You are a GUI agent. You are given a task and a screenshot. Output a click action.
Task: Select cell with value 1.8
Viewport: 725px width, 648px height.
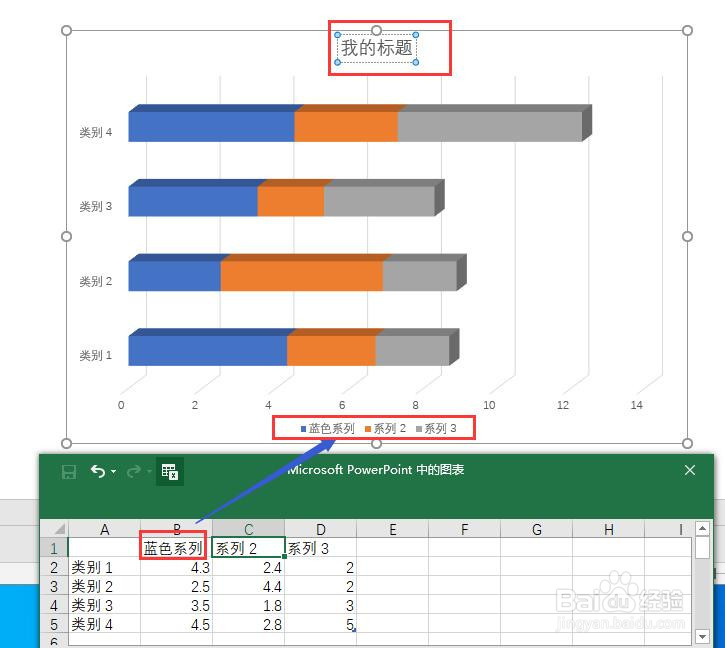pos(248,605)
